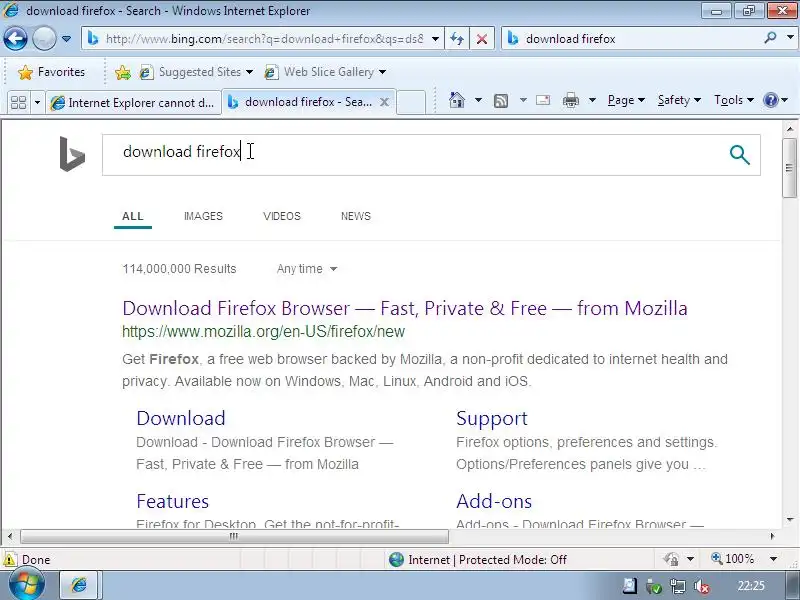Click the taskbar clock showing 22:25
This screenshot has width=800, height=600.
(x=751, y=586)
